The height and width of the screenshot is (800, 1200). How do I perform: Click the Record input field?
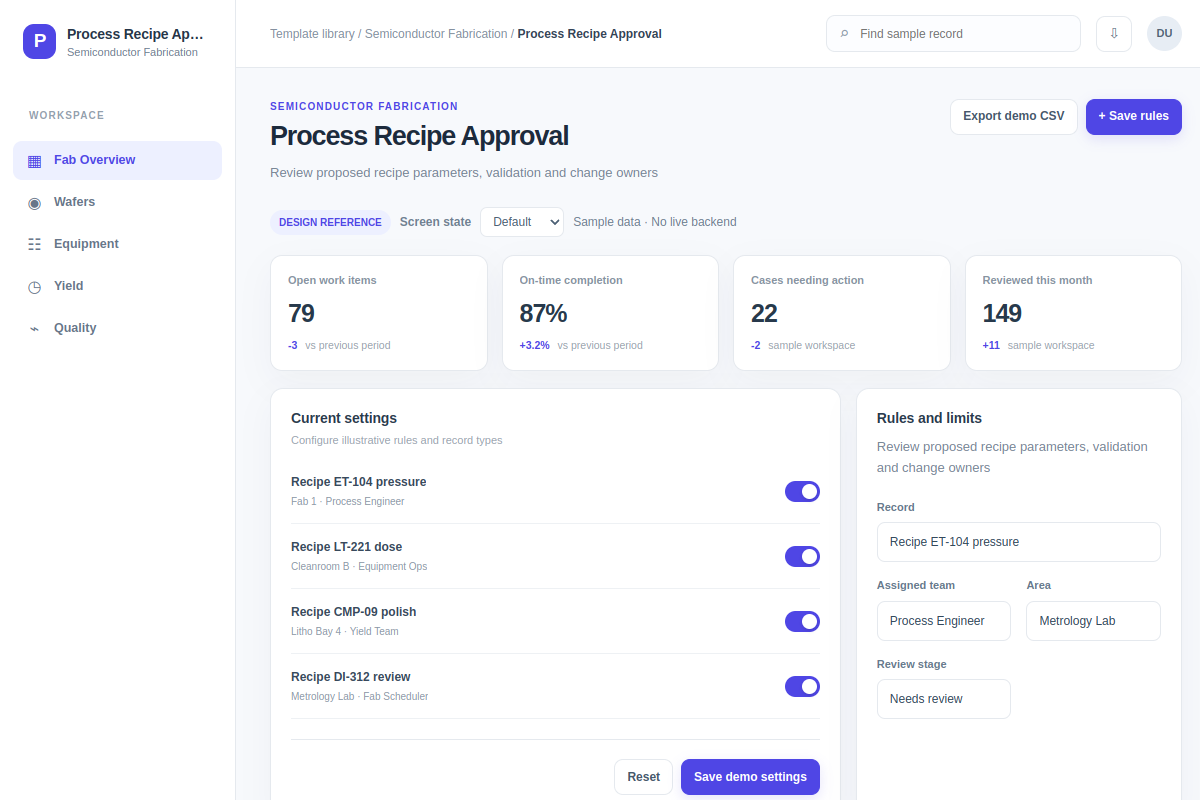(1019, 542)
